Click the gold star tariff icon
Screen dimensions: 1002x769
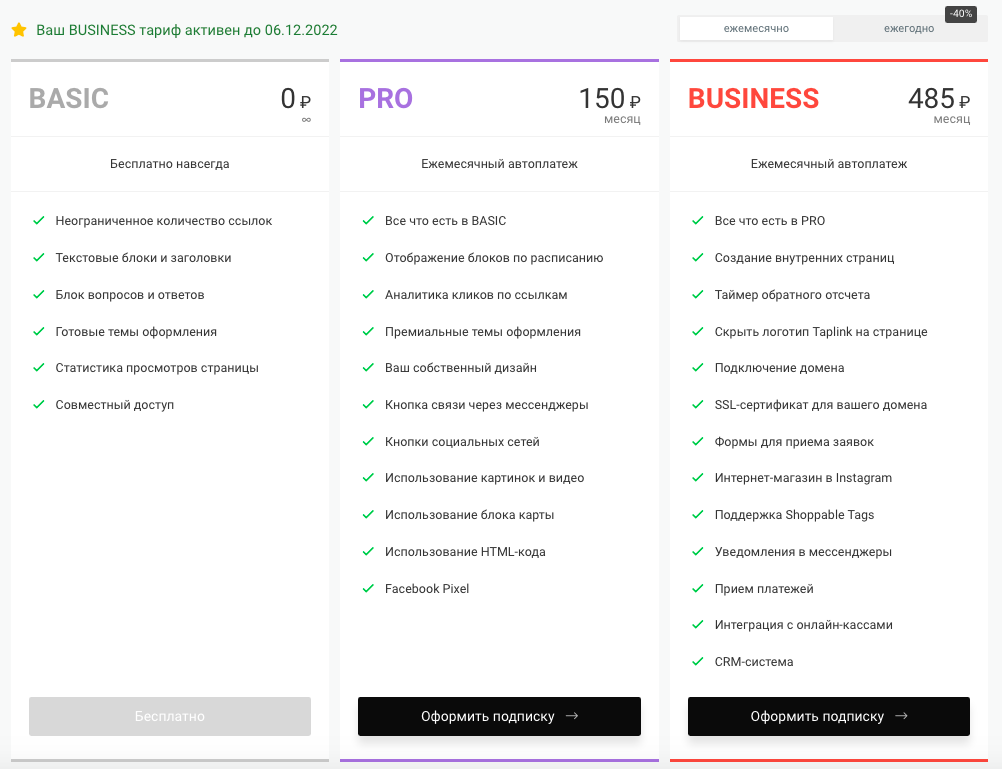tap(19, 30)
